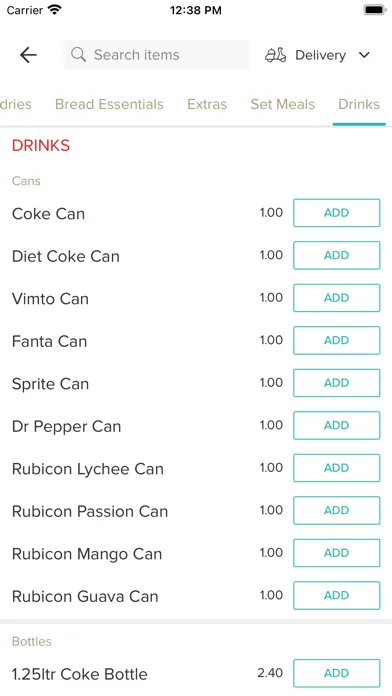This screenshot has width=392, height=696.
Task: Expand the Delivery dropdown chevron
Action: (x=364, y=55)
